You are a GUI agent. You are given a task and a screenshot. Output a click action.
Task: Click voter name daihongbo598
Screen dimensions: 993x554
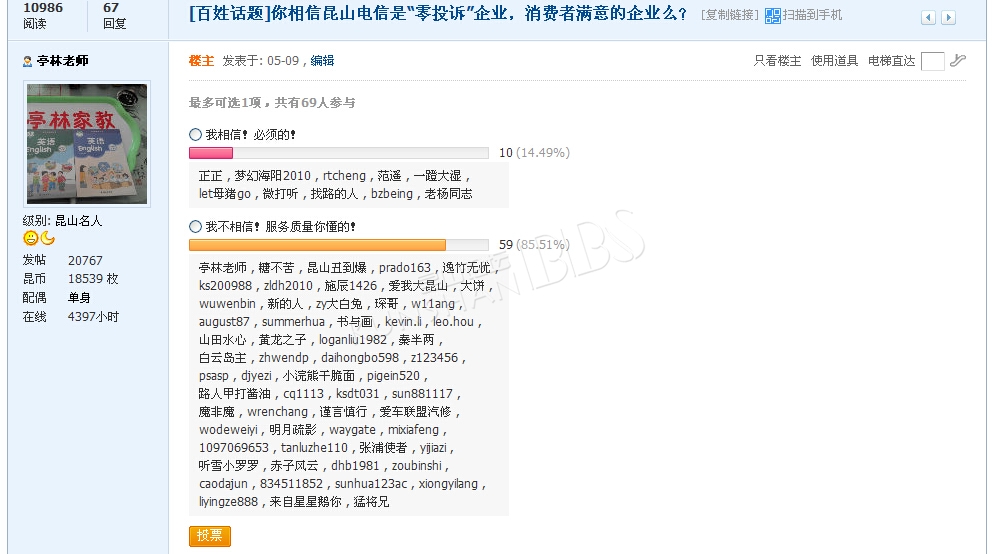[x=360, y=358]
